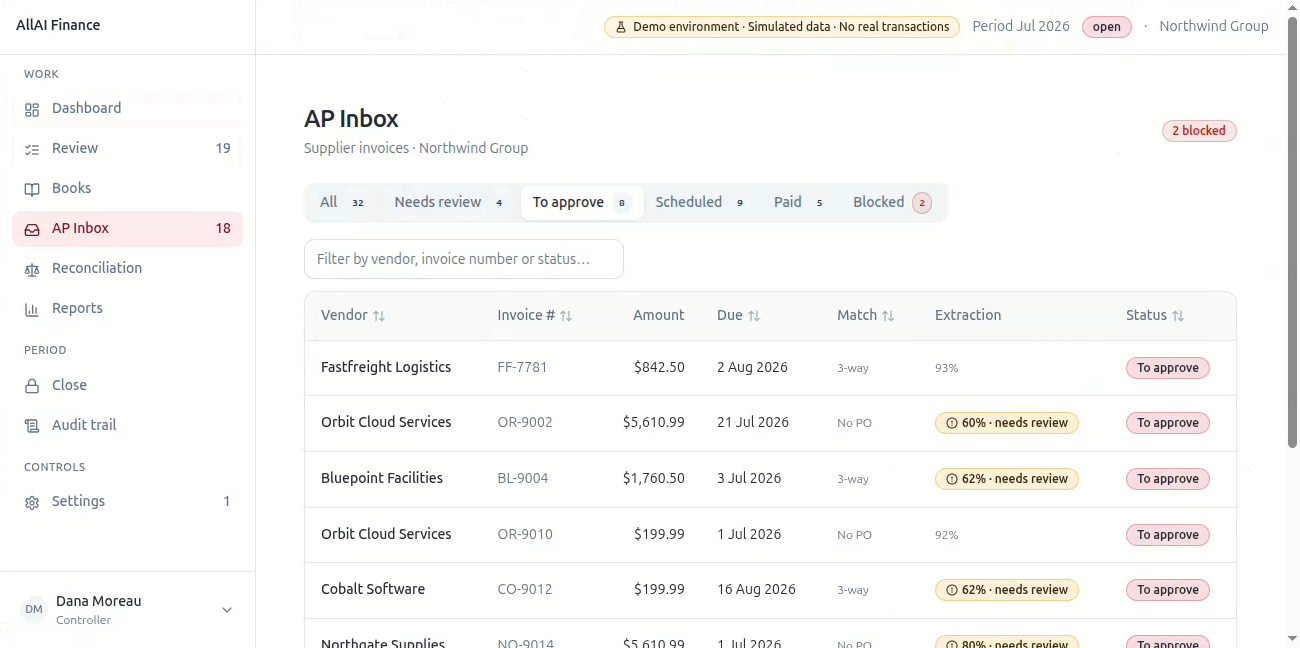Screen dimensions: 1300x648
Task: Click the Close padlock icon
Action: (x=32, y=386)
